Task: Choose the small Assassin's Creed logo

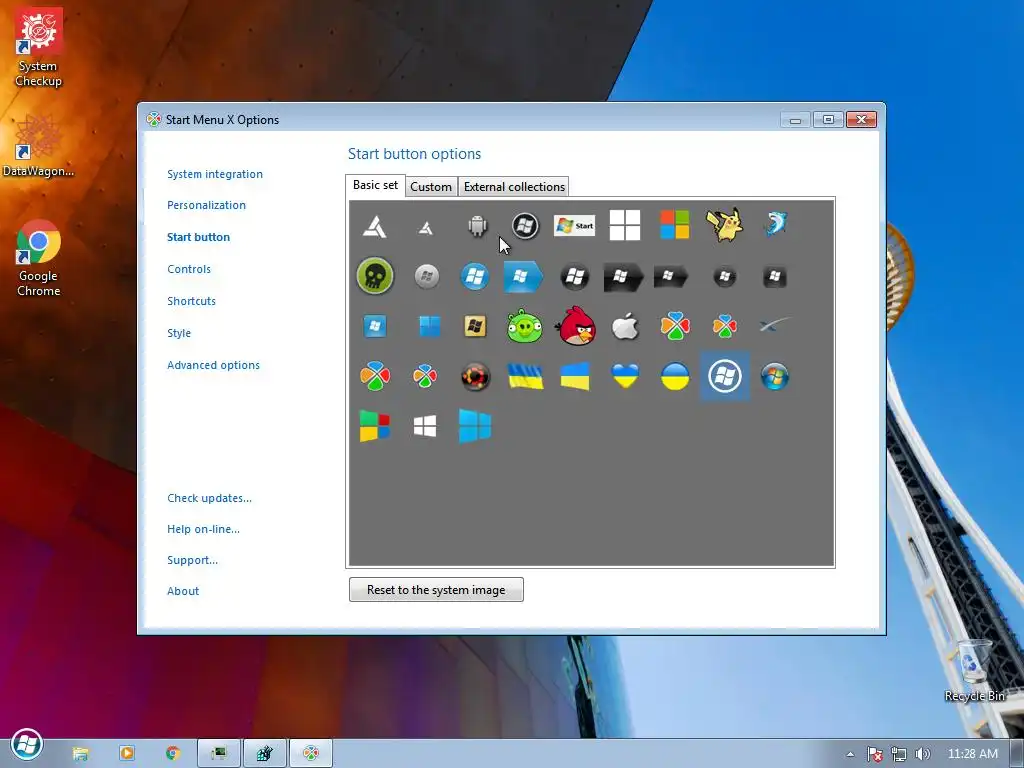Action: pyautogui.click(x=426, y=228)
